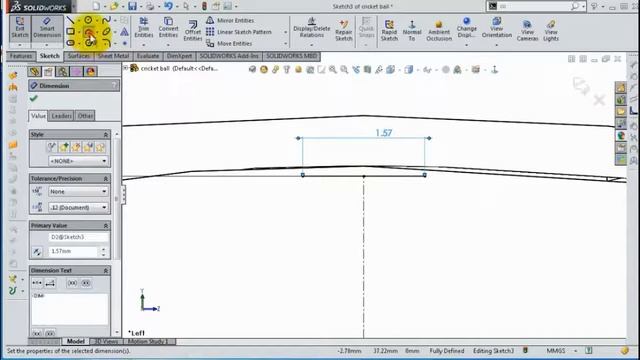Click the Offset Entities tool
Image resolution: width=640 pixels, height=360 pixels.
[193, 30]
